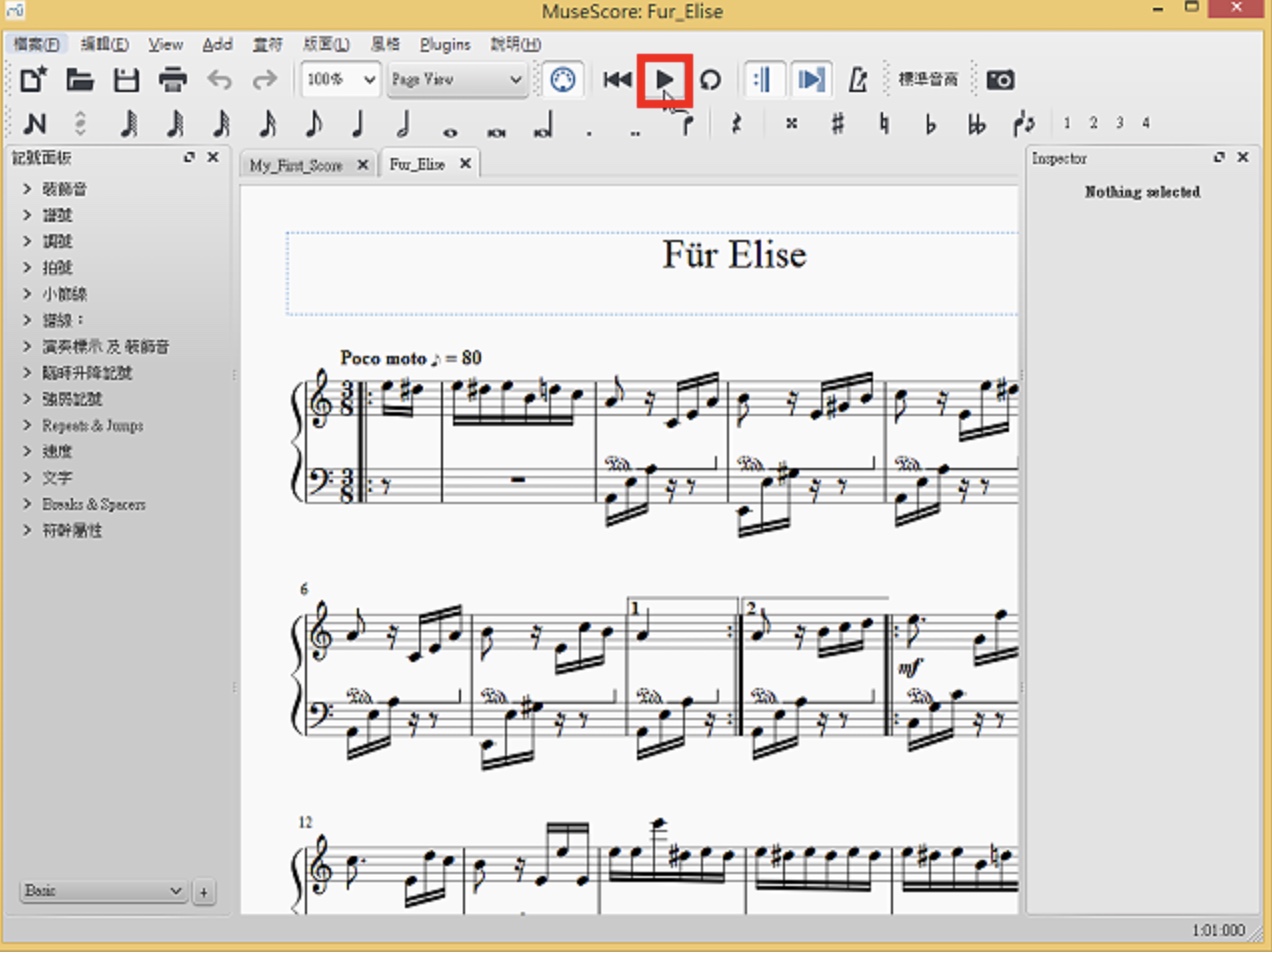Viewport: 1272px width, 956px height.
Task: Toggle the metronome
Action: pos(857,79)
